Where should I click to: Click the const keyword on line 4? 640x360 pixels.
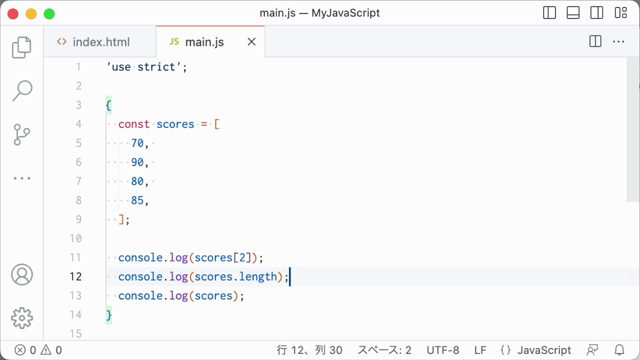coord(134,124)
